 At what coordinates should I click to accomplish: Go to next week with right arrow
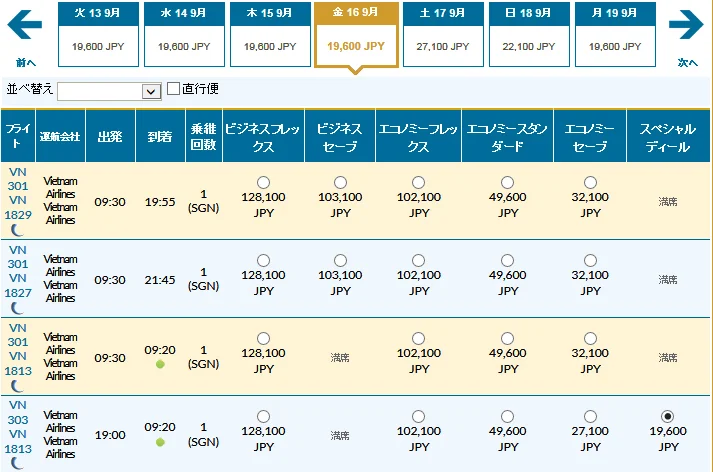coord(686,25)
